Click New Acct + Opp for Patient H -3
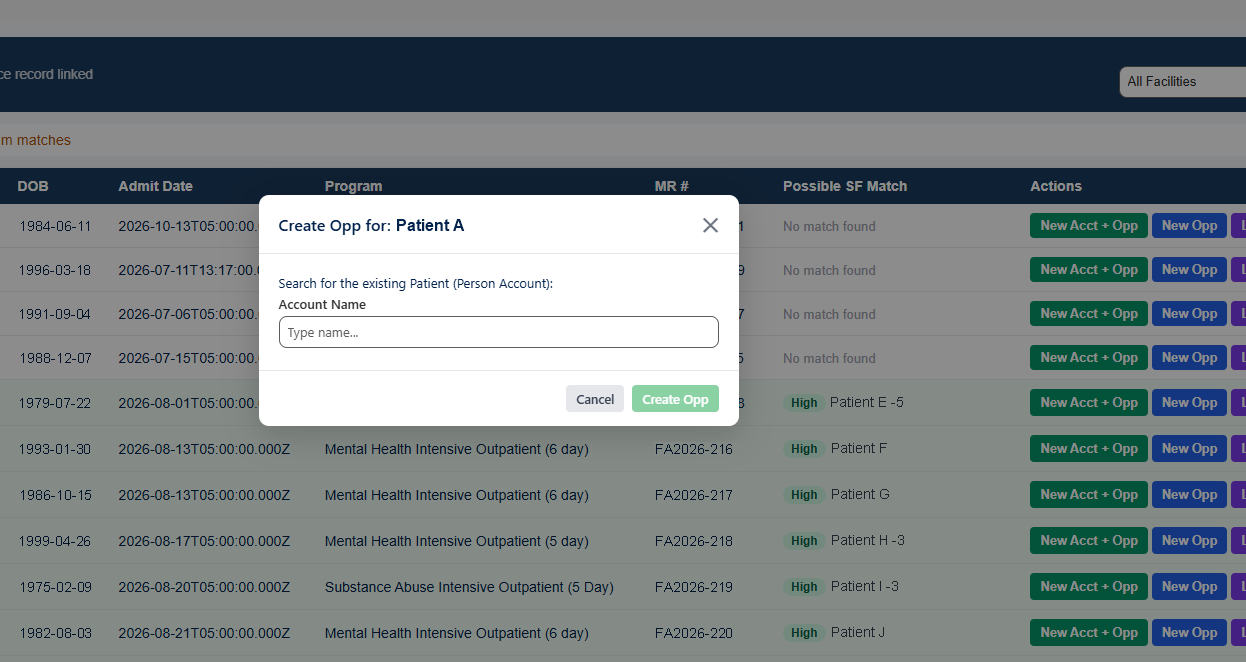Viewport: 1246px width, 662px height. coord(1089,541)
